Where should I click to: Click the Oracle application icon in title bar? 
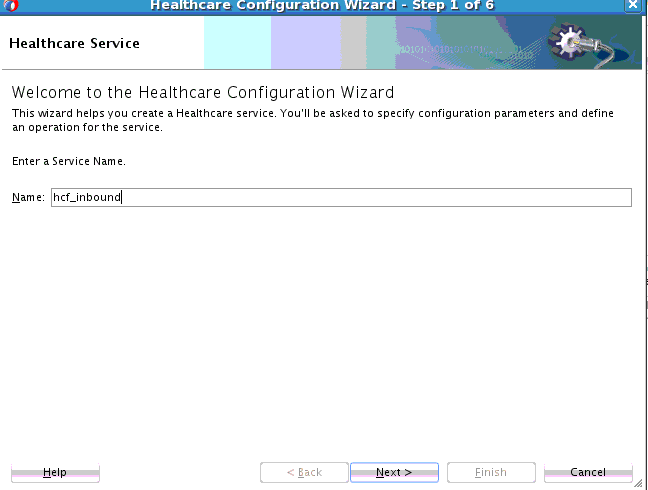pyautogui.click(x=11, y=5)
